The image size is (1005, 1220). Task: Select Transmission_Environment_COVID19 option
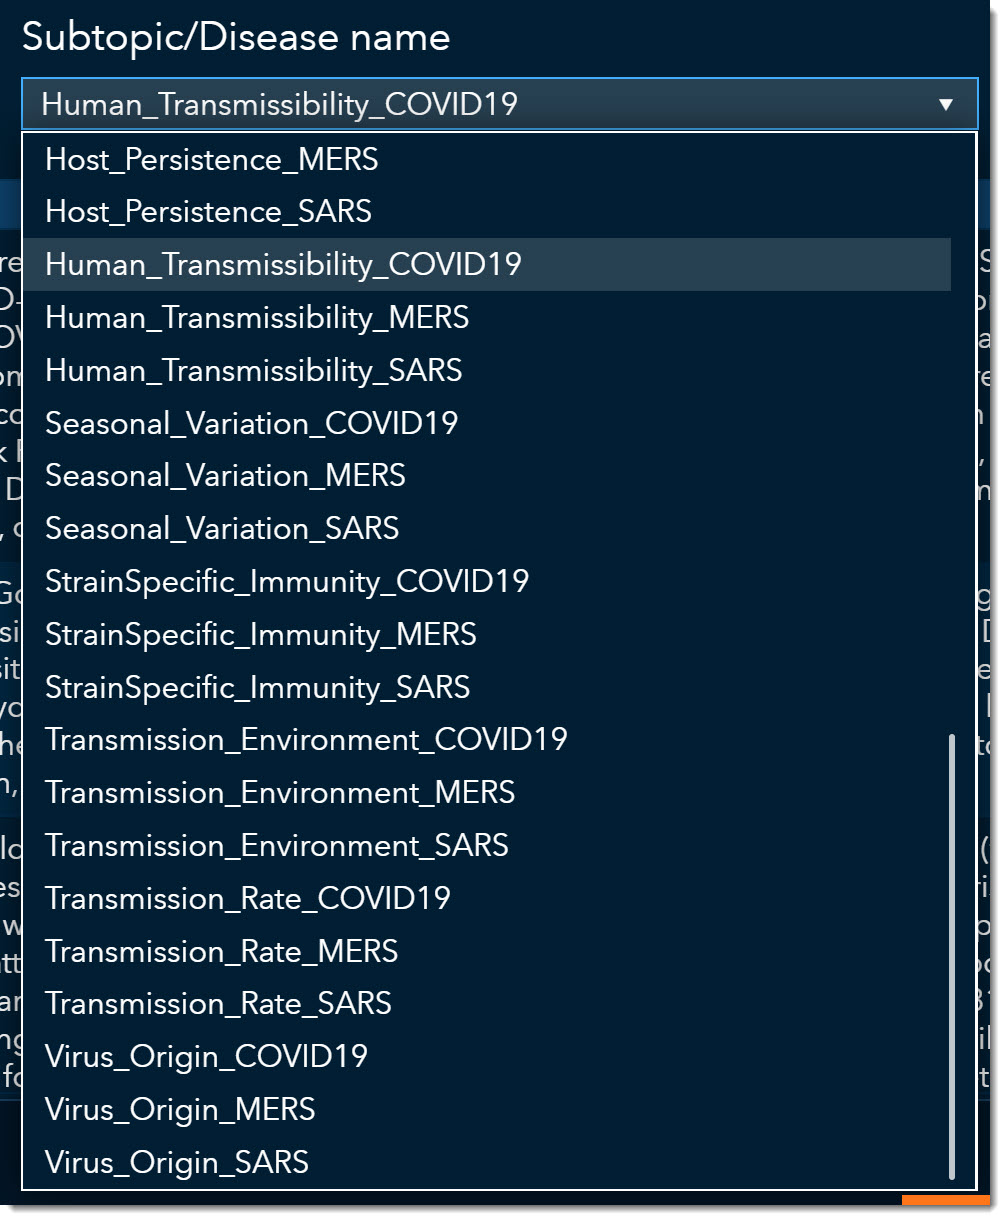[306, 740]
